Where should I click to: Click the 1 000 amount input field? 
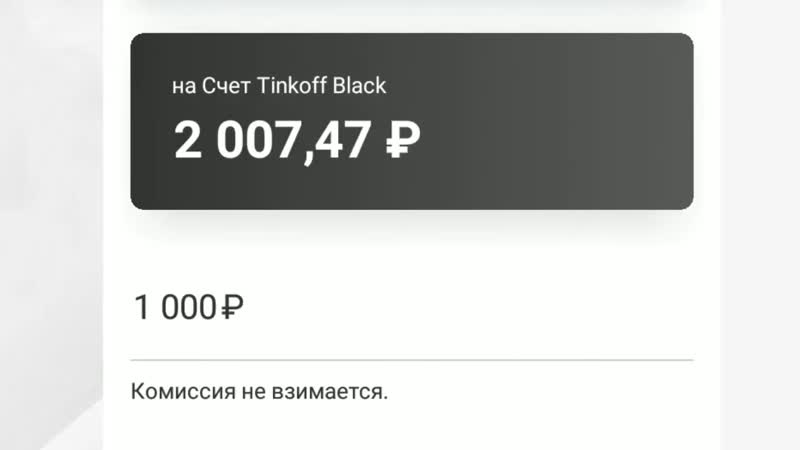(411, 307)
